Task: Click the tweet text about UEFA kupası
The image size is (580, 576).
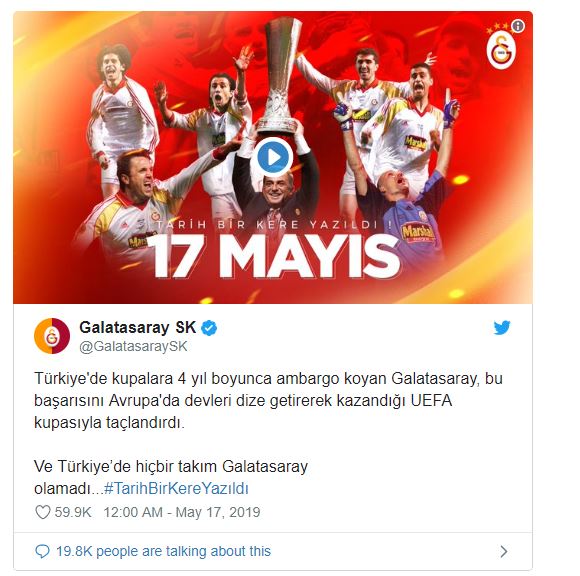Action: 268,401
